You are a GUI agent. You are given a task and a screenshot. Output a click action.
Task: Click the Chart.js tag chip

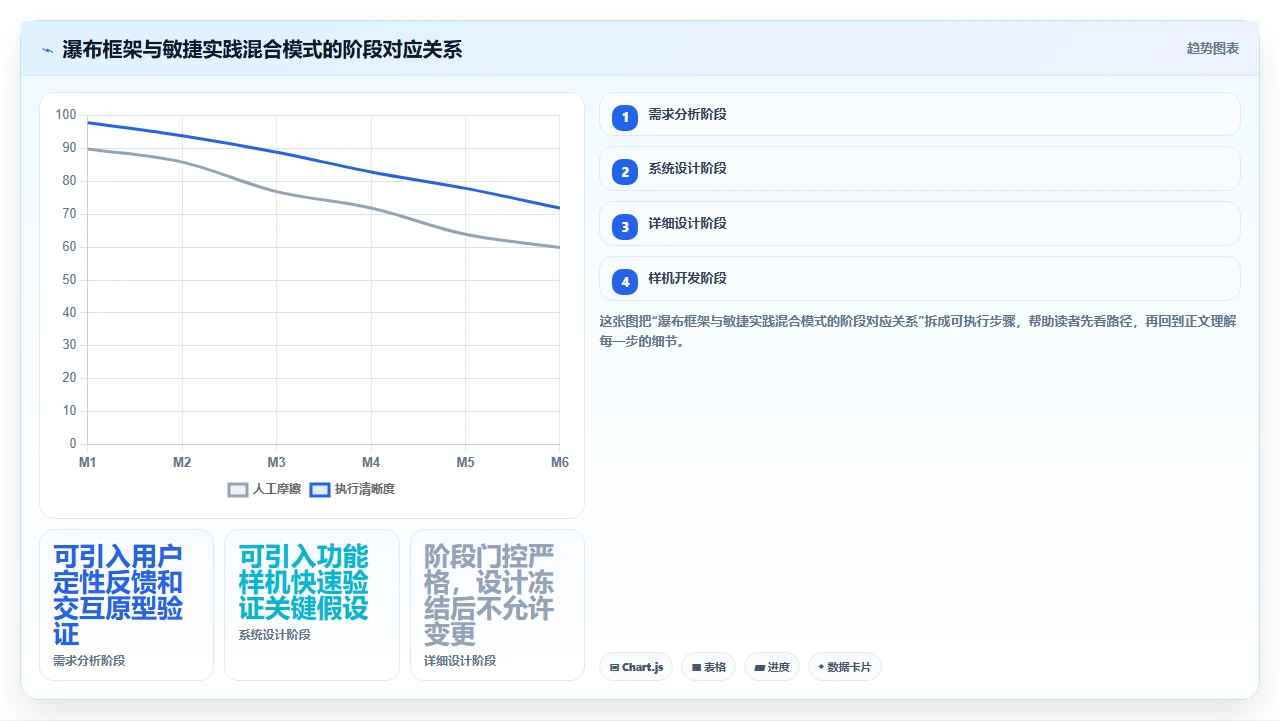tap(636, 667)
